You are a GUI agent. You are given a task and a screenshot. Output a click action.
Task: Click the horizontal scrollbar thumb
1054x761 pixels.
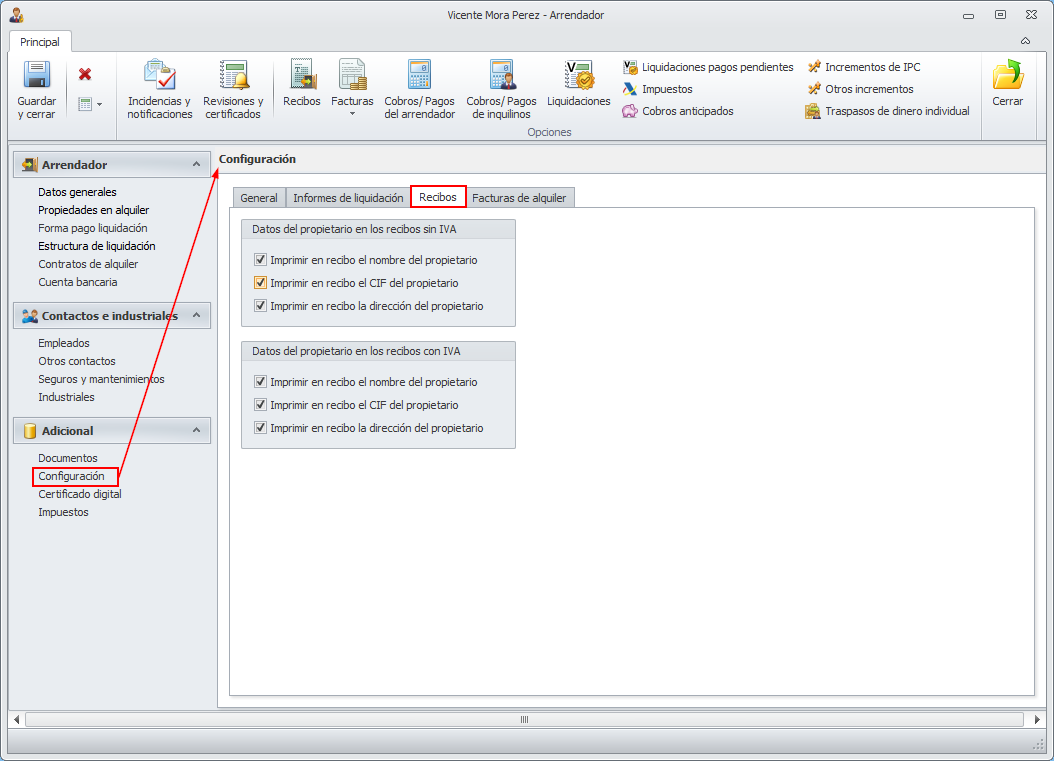(524, 719)
